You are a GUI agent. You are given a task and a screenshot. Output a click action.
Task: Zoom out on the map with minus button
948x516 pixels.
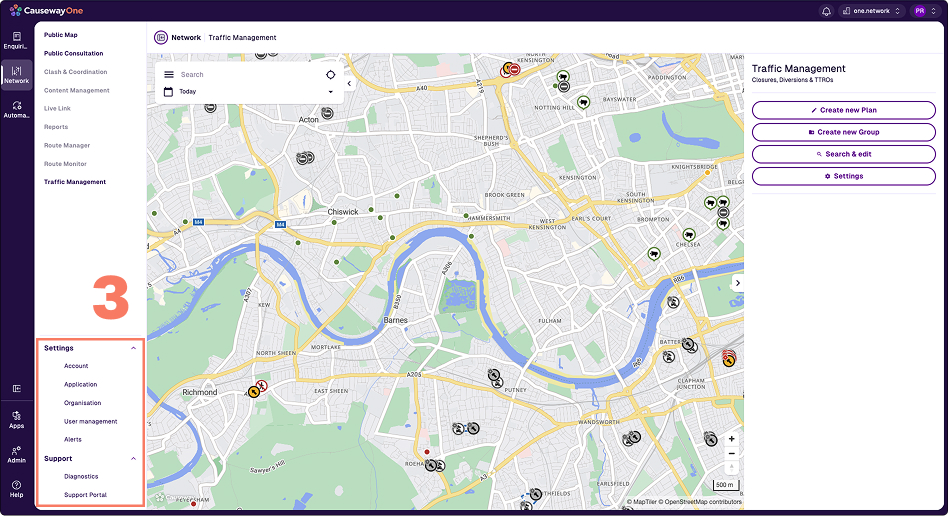(x=732, y=454)
